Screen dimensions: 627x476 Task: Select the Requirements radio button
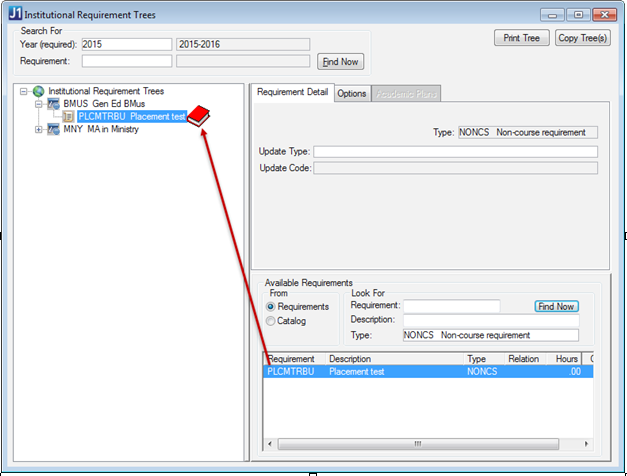271,307
